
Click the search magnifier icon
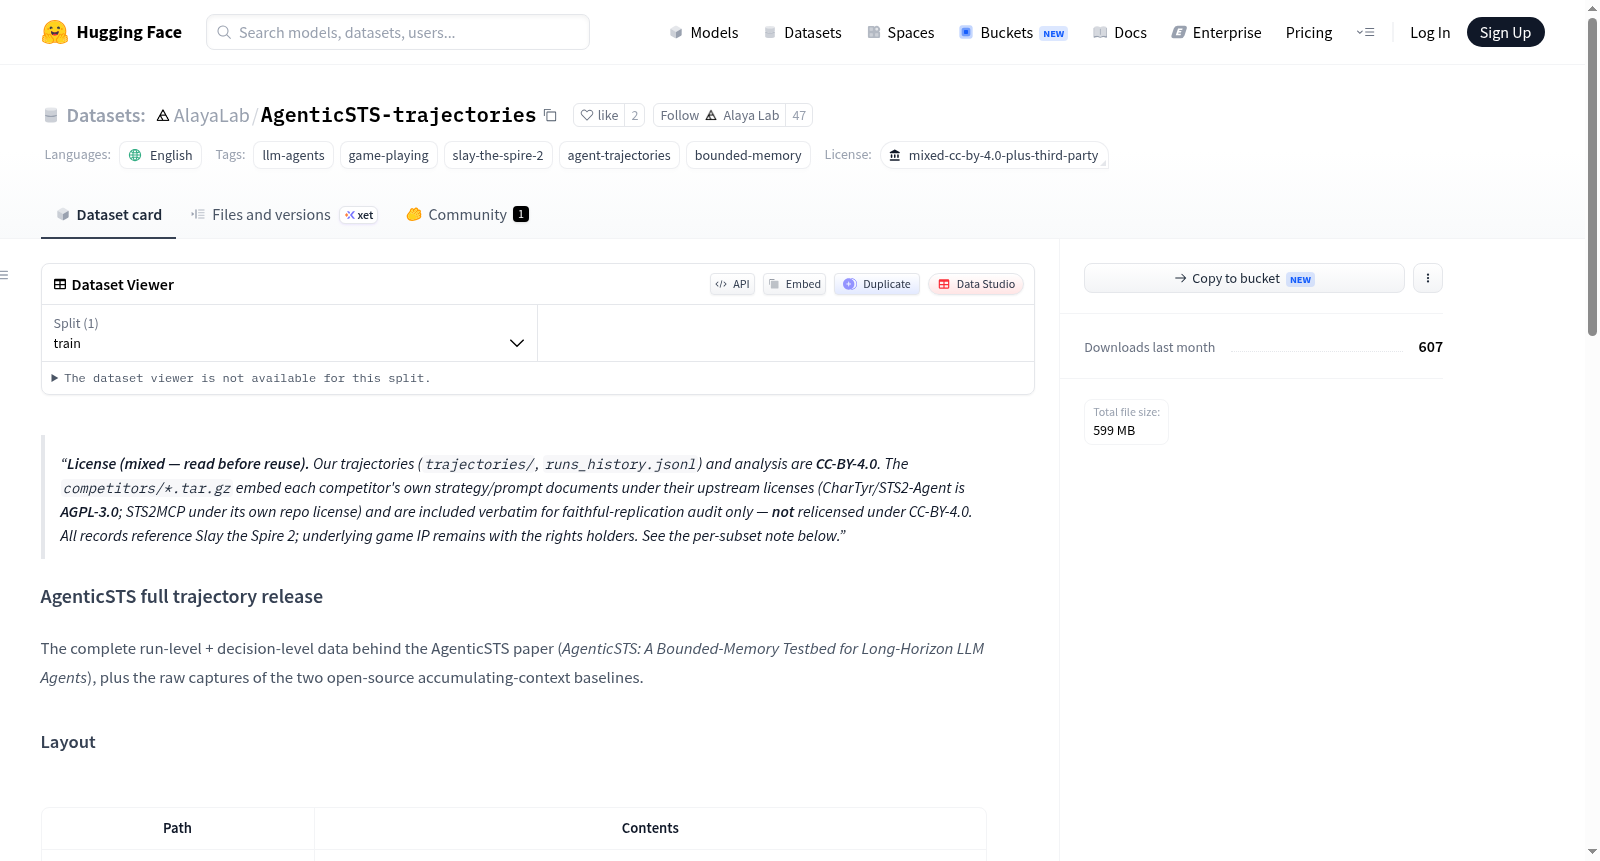224,32
